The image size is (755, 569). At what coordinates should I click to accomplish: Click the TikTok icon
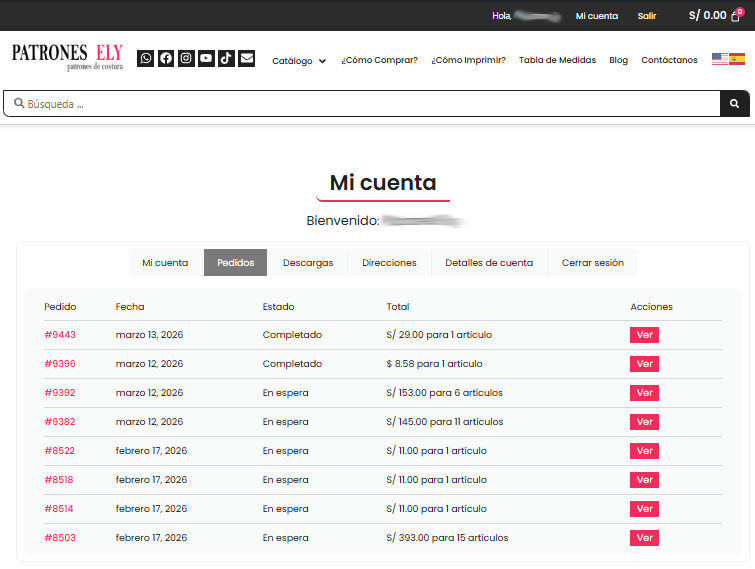226,58
